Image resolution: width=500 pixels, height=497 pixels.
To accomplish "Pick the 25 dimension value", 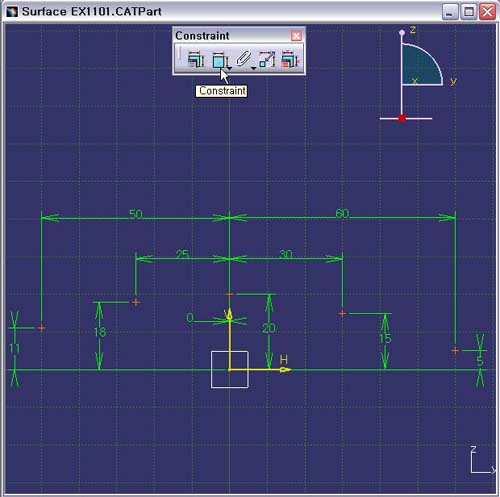I will 183,254.
